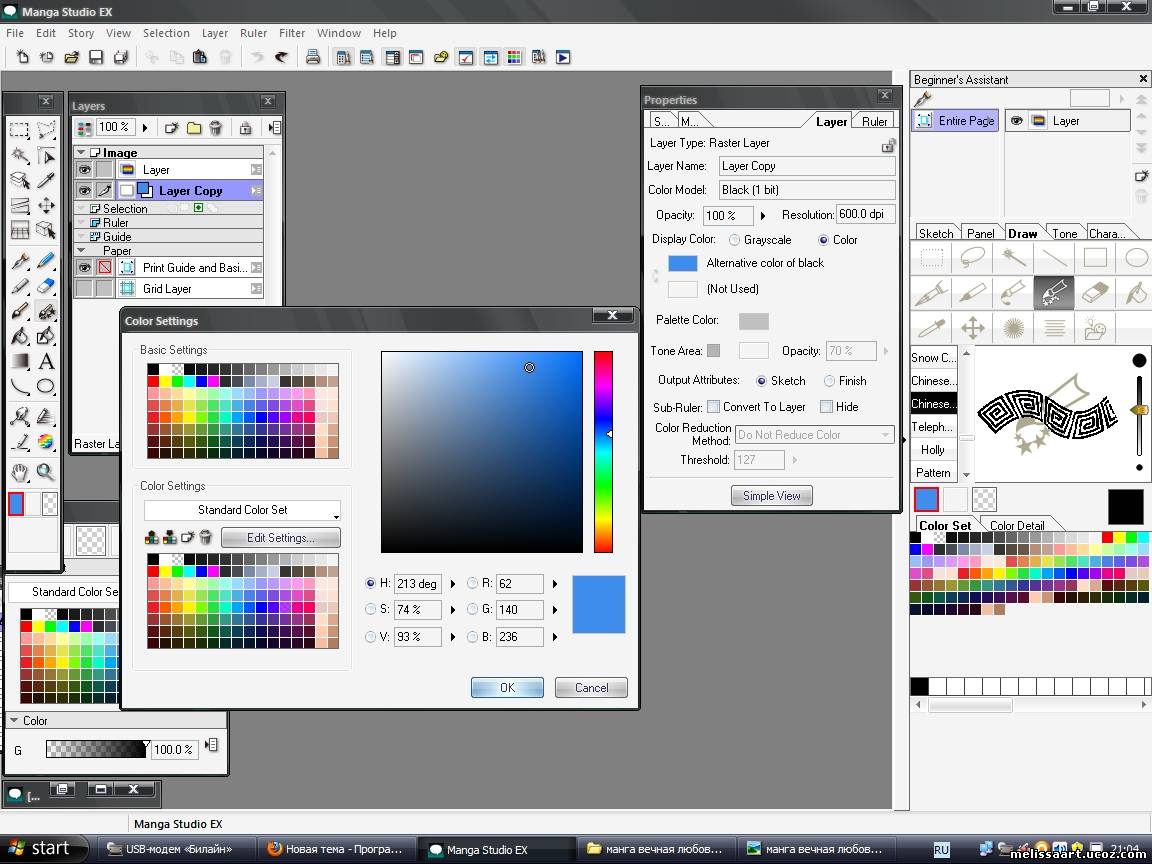The image size is (1152, 864).
Task: Collapse the Paper layer group
Action: pos(81,251)
